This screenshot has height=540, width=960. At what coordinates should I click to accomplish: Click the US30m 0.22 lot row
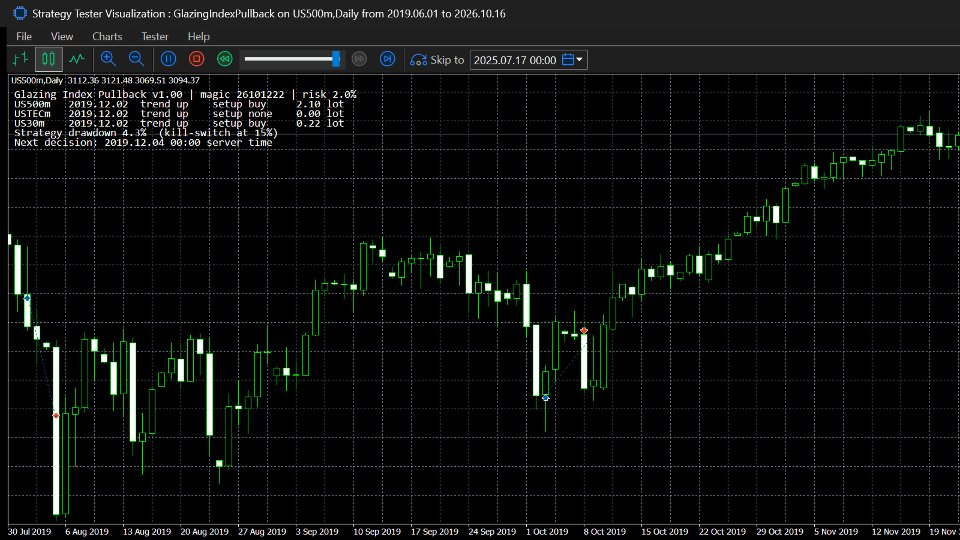tap(179, 123)
